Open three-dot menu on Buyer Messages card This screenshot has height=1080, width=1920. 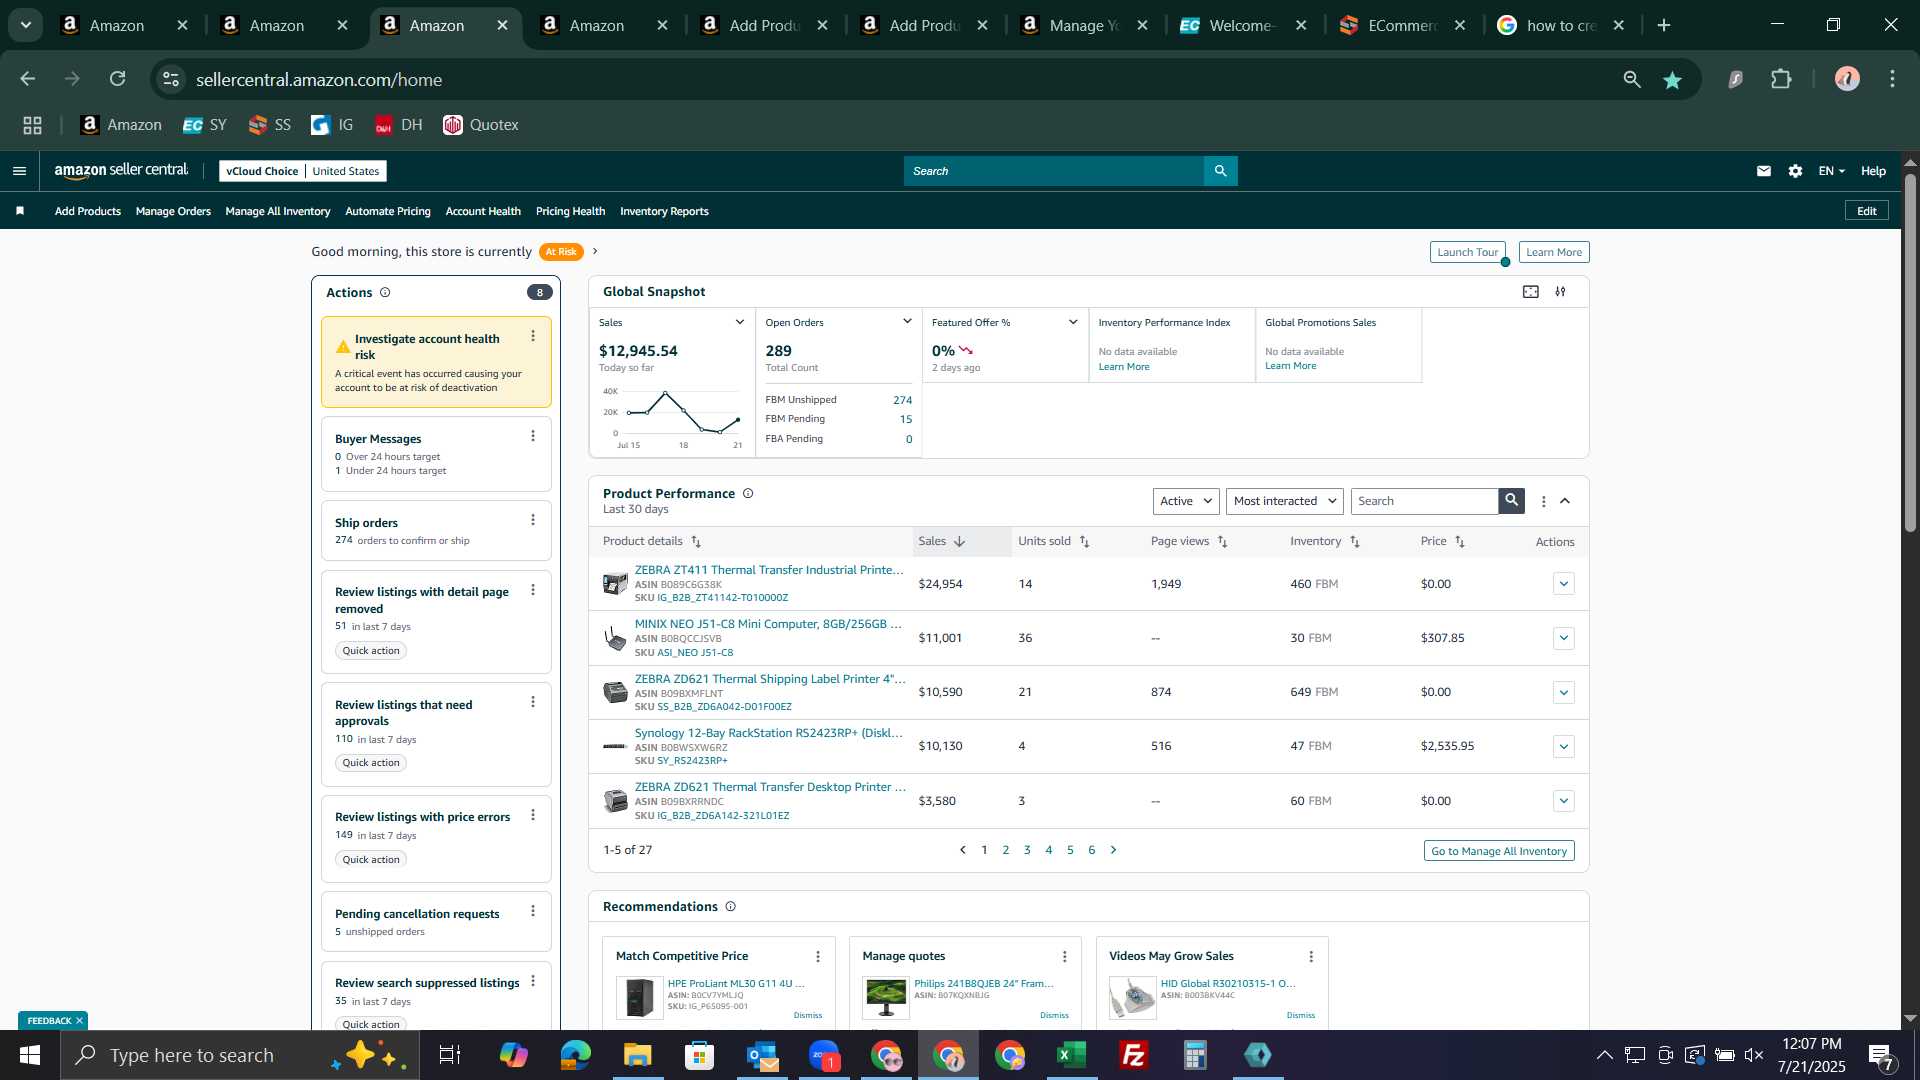click(533, 436)
